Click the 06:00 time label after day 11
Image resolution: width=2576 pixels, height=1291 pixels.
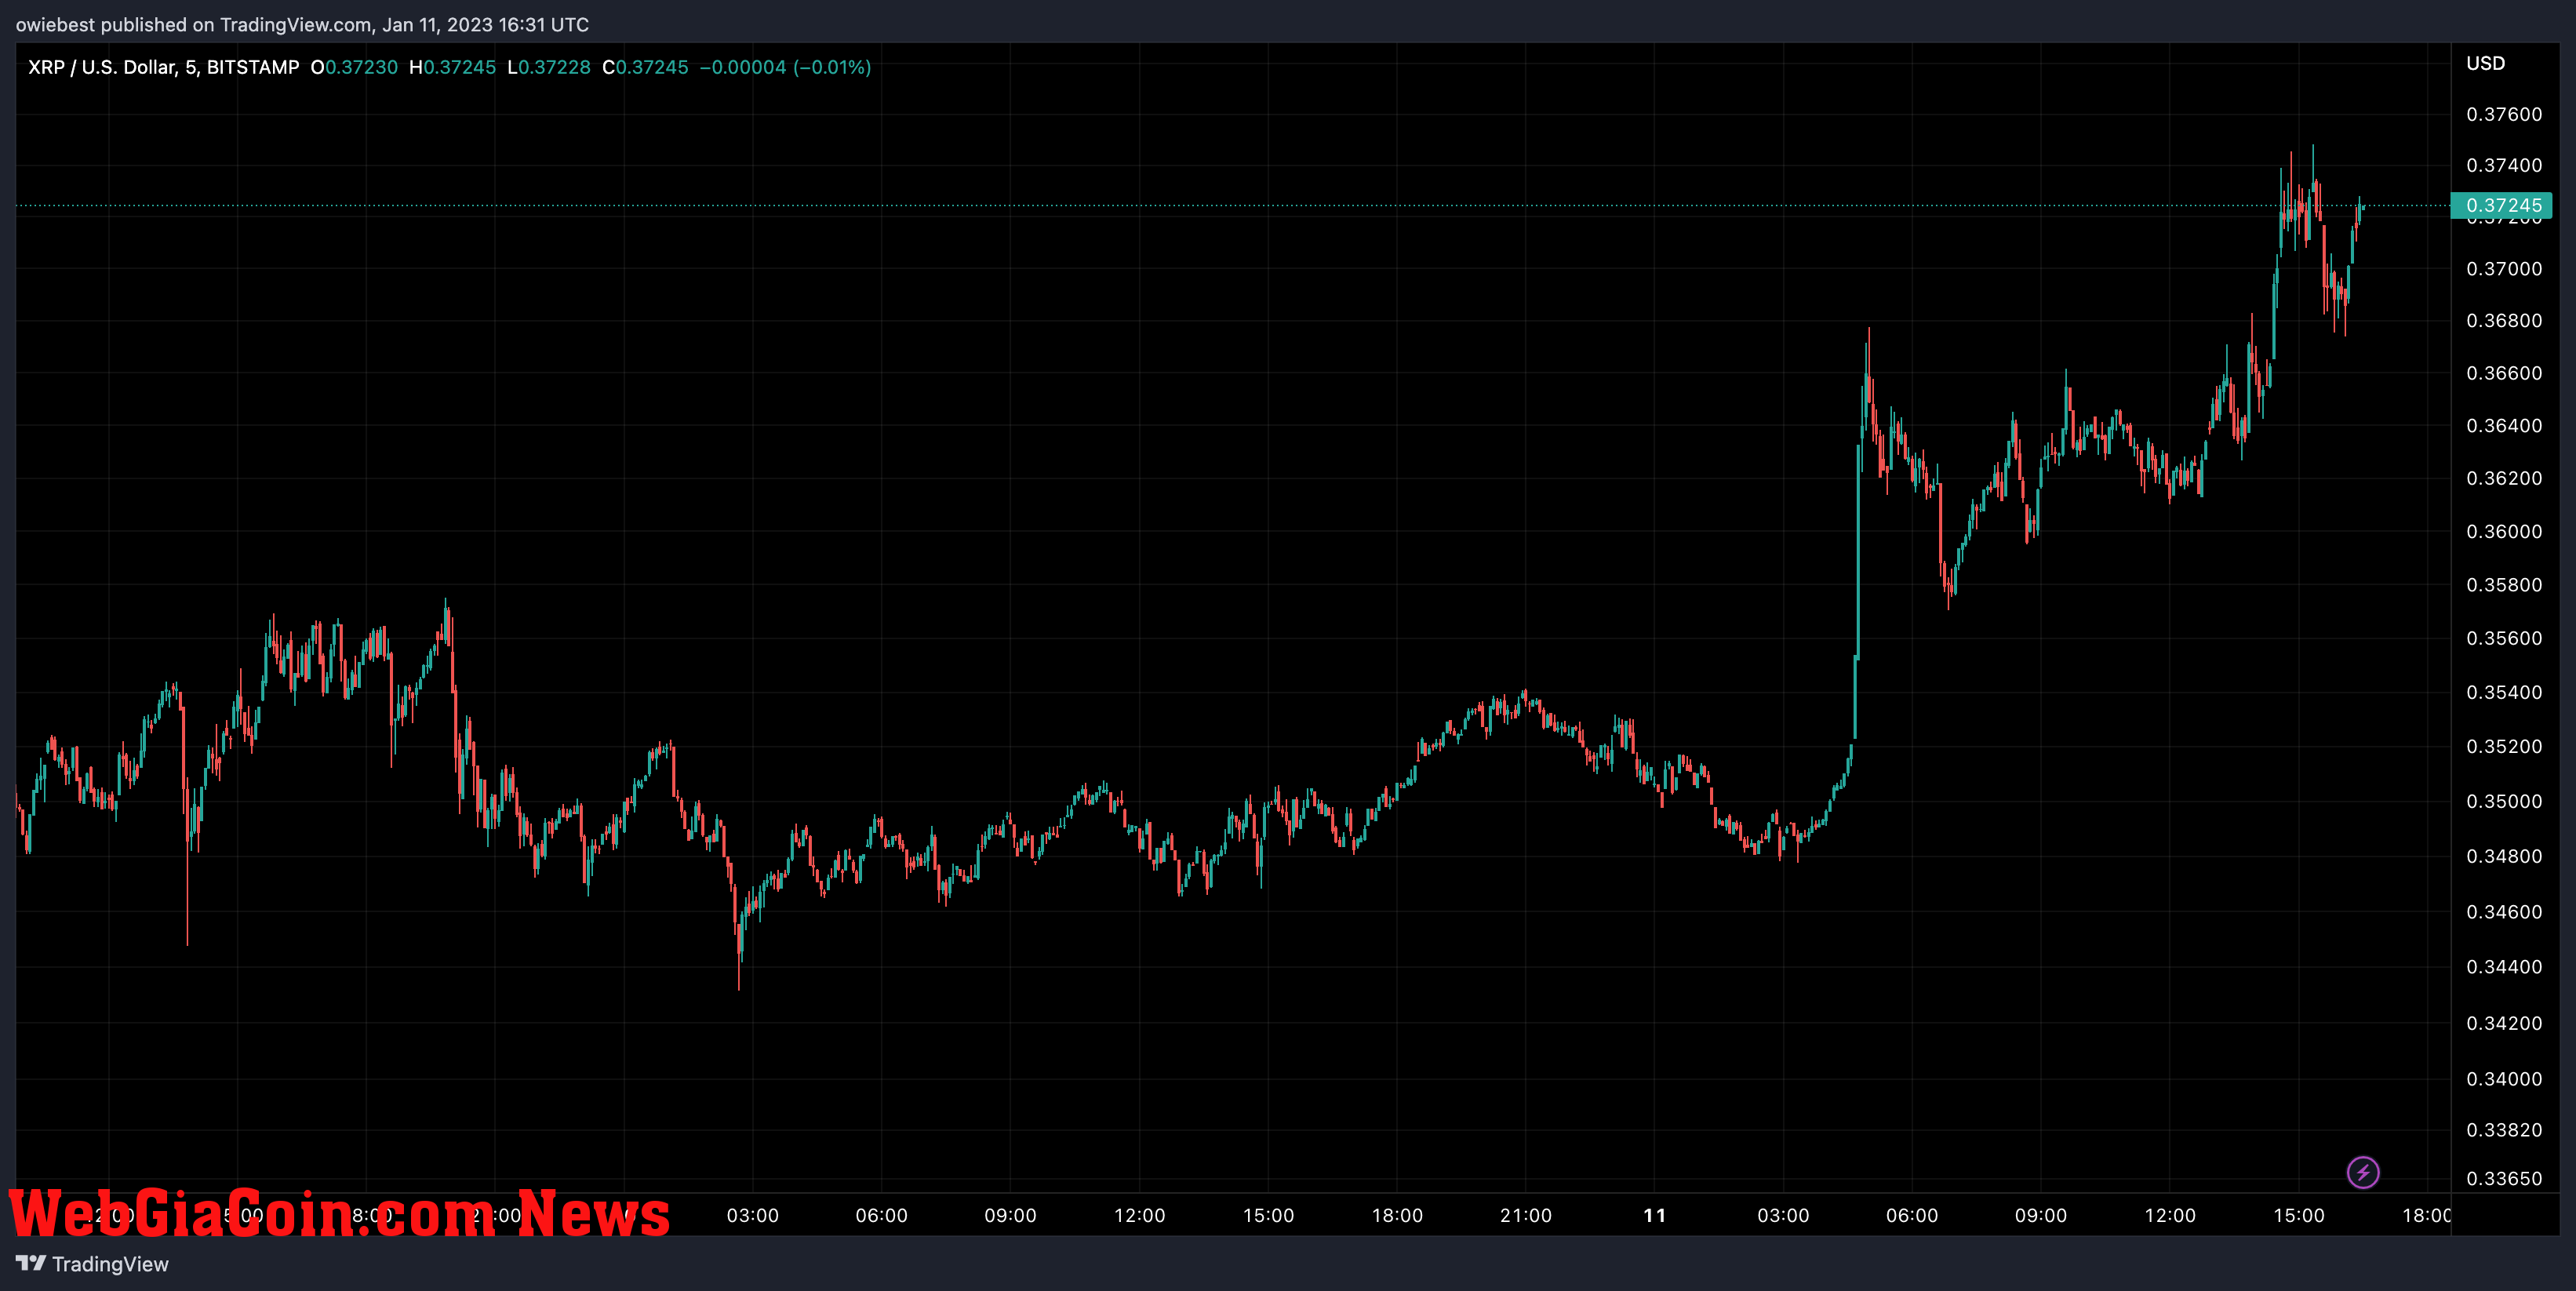coord(1912,1215)
